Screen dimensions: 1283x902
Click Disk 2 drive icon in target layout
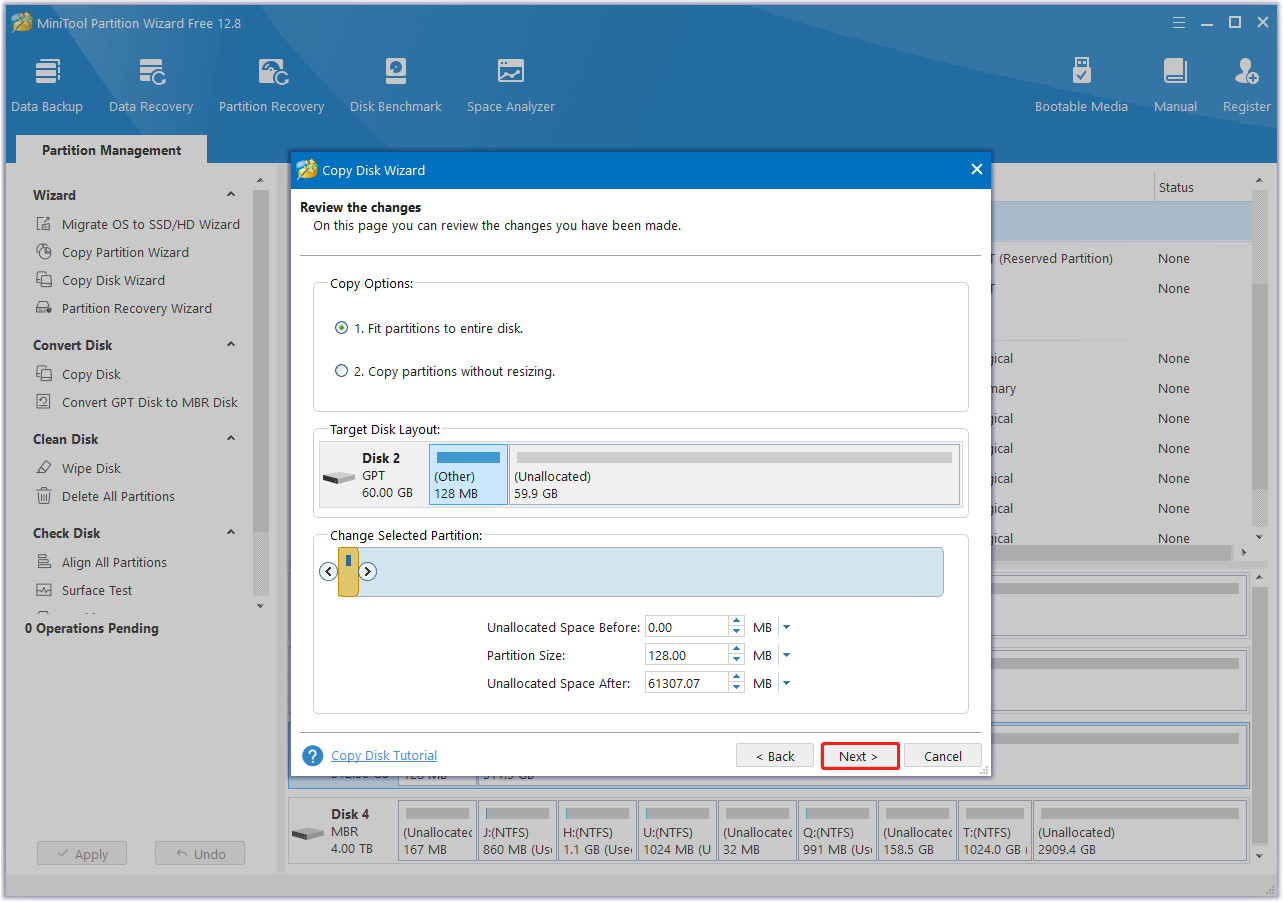(x=338, y=478)
